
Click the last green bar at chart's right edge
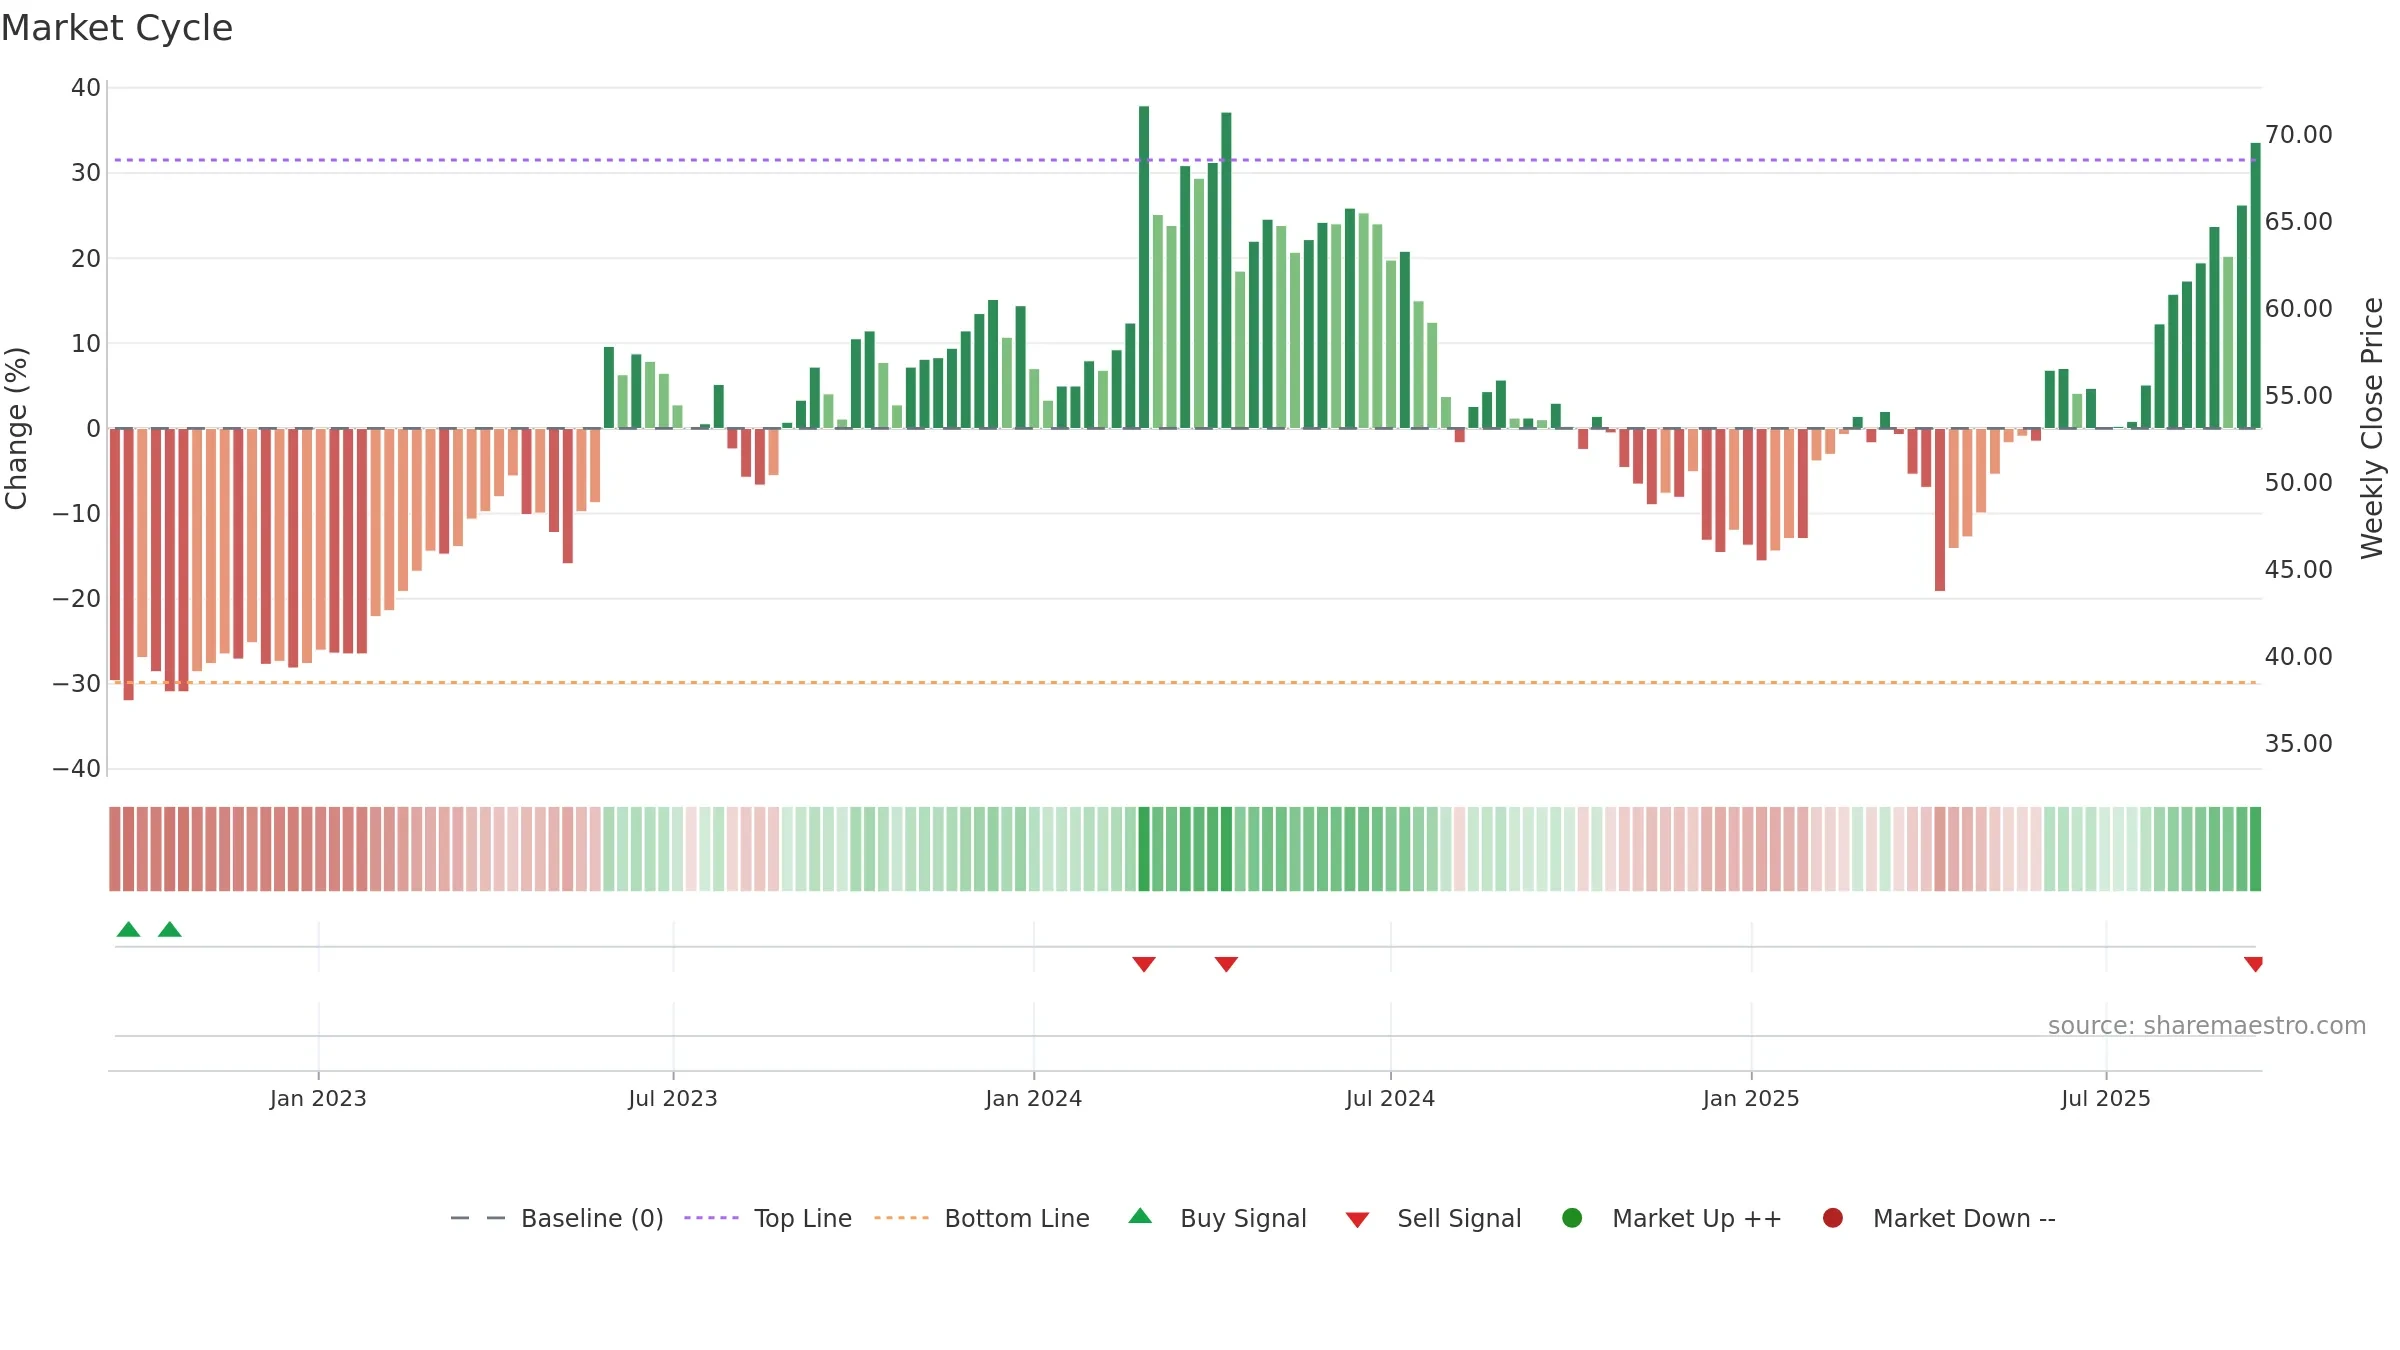point(2255,286)
